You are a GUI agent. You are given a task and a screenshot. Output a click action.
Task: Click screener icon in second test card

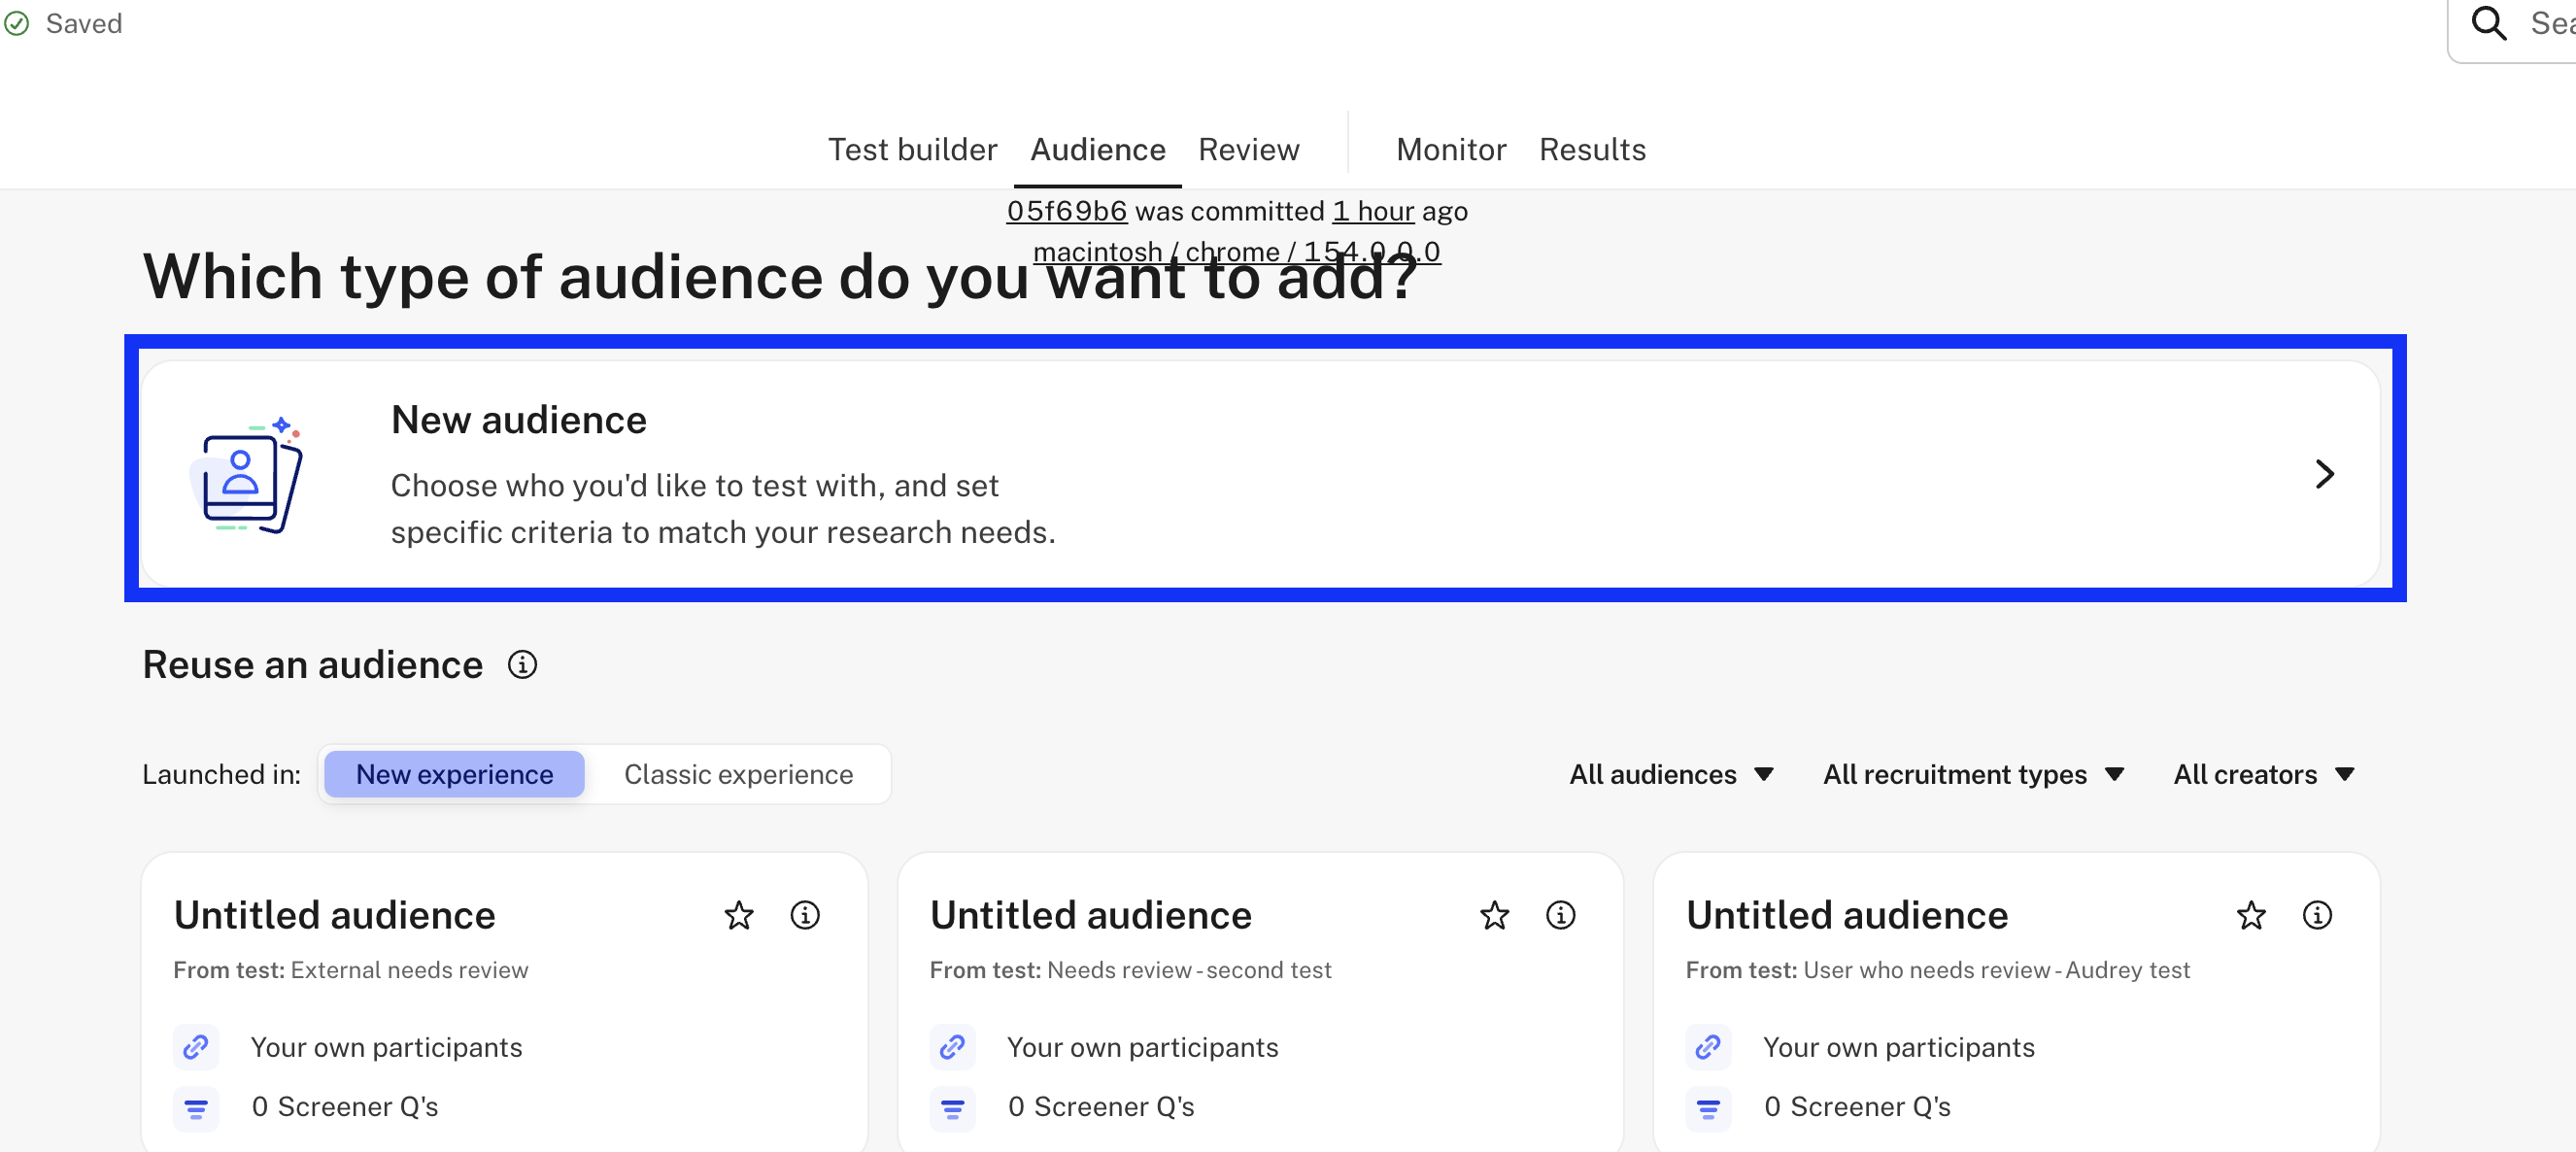point(952,1107)
